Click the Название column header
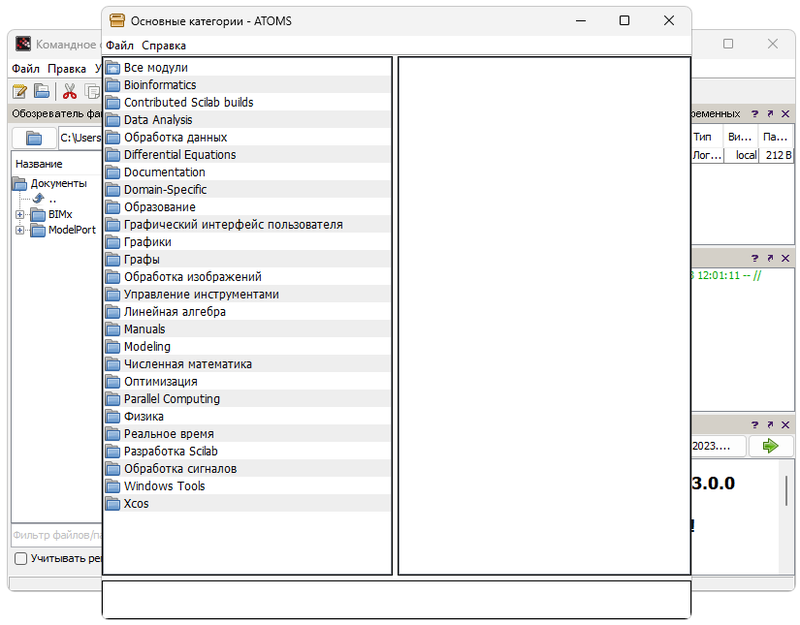 pos(57,164)
